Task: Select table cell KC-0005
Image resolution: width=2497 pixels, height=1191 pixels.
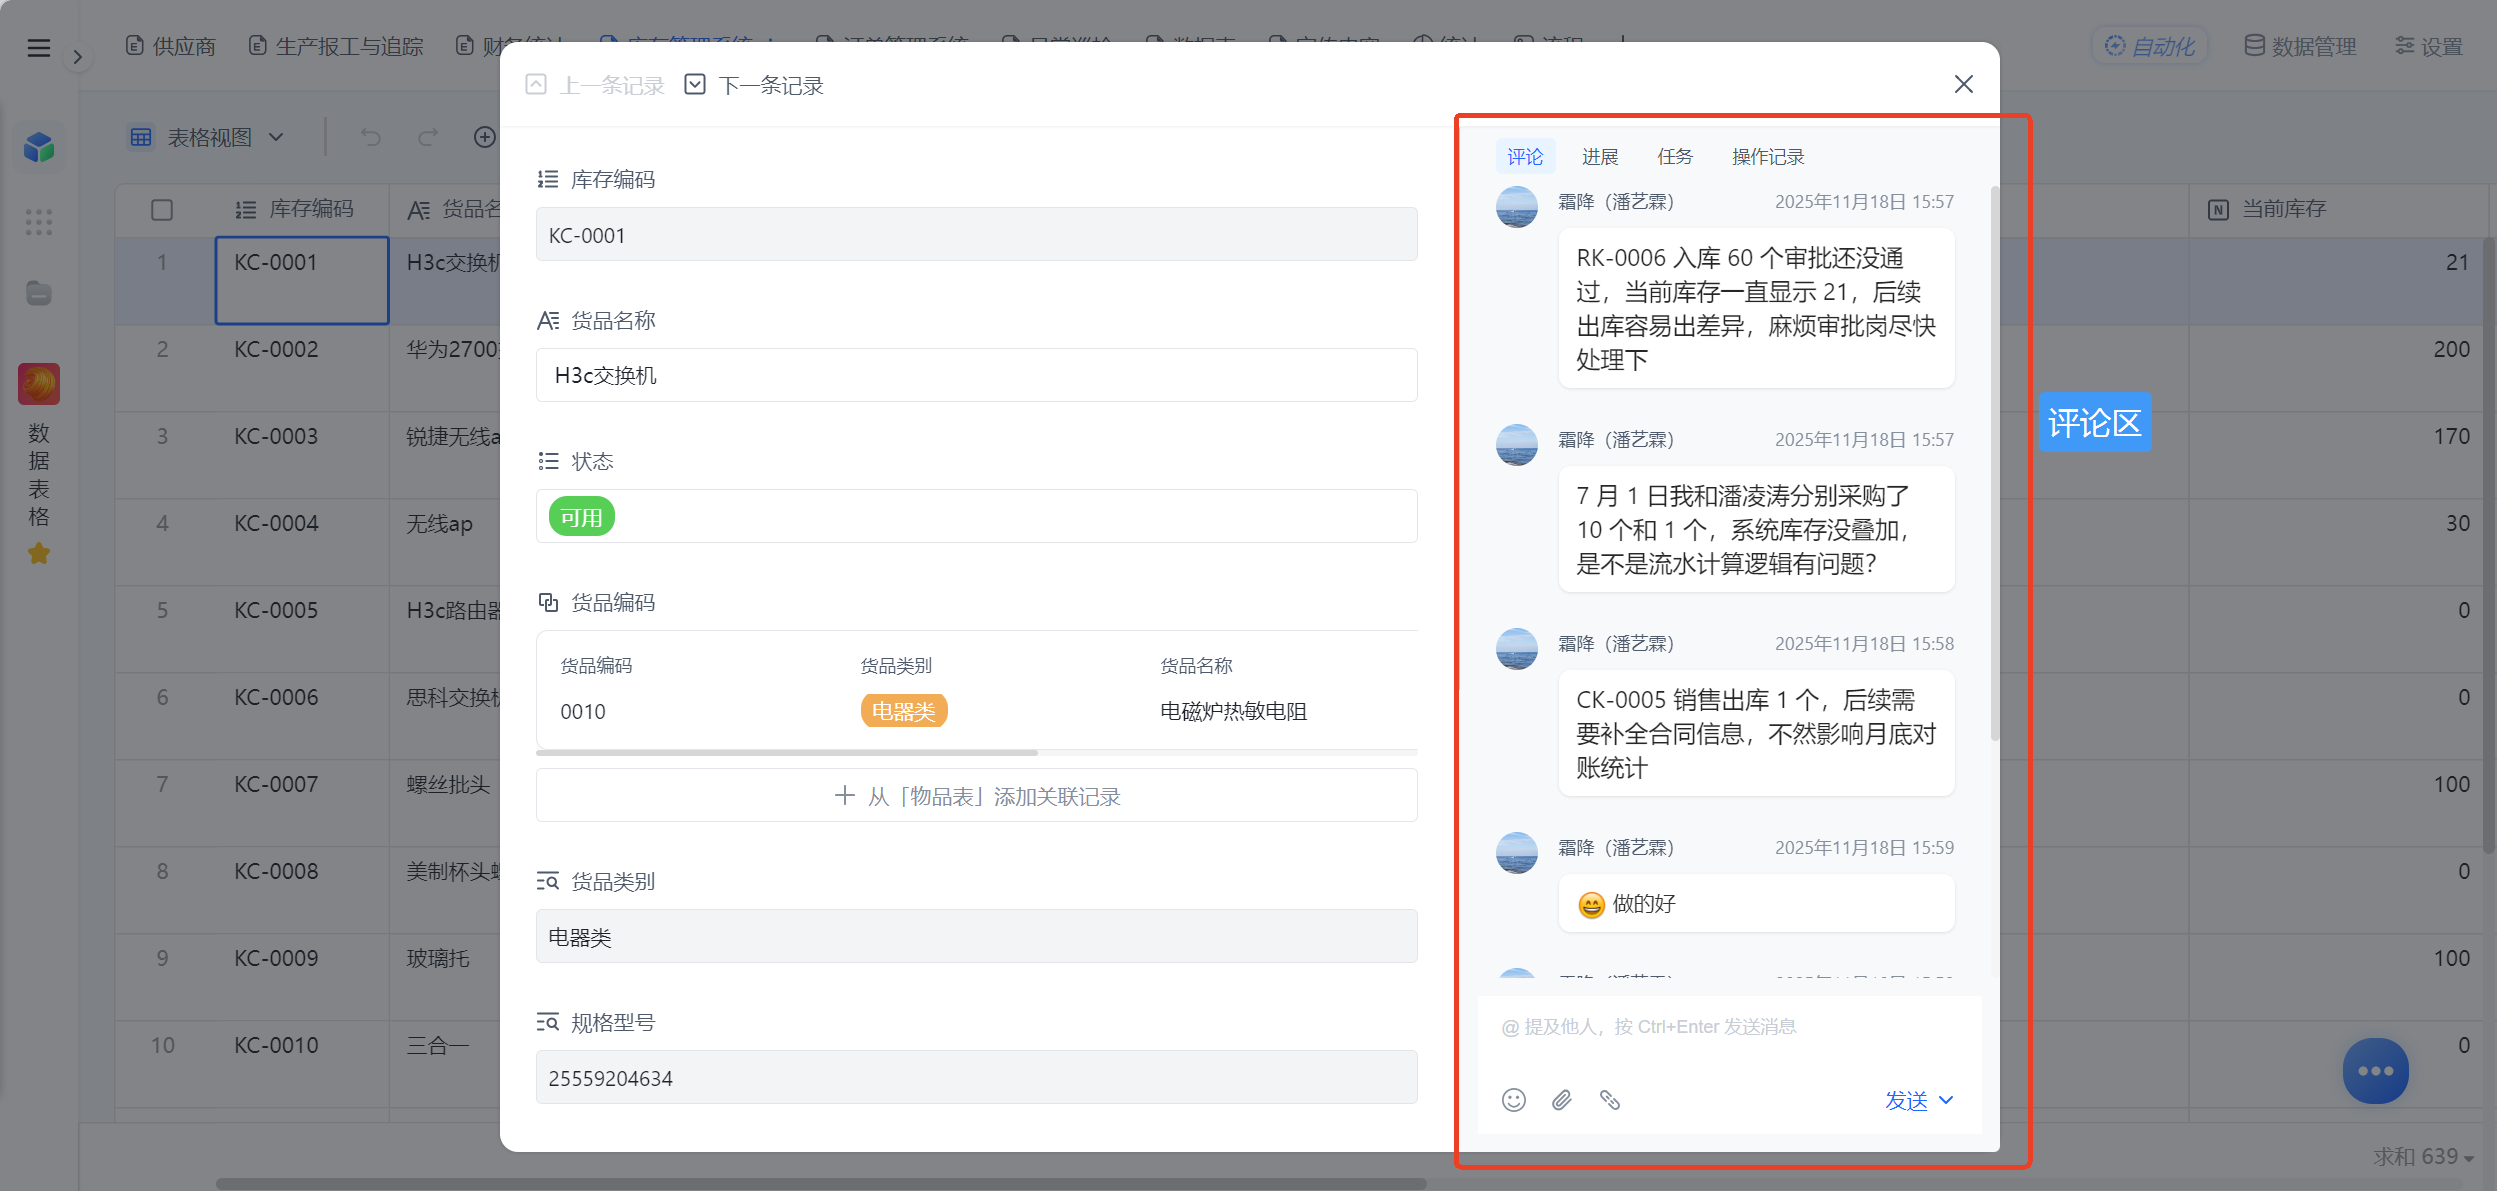Action: (x=301, y=628)
